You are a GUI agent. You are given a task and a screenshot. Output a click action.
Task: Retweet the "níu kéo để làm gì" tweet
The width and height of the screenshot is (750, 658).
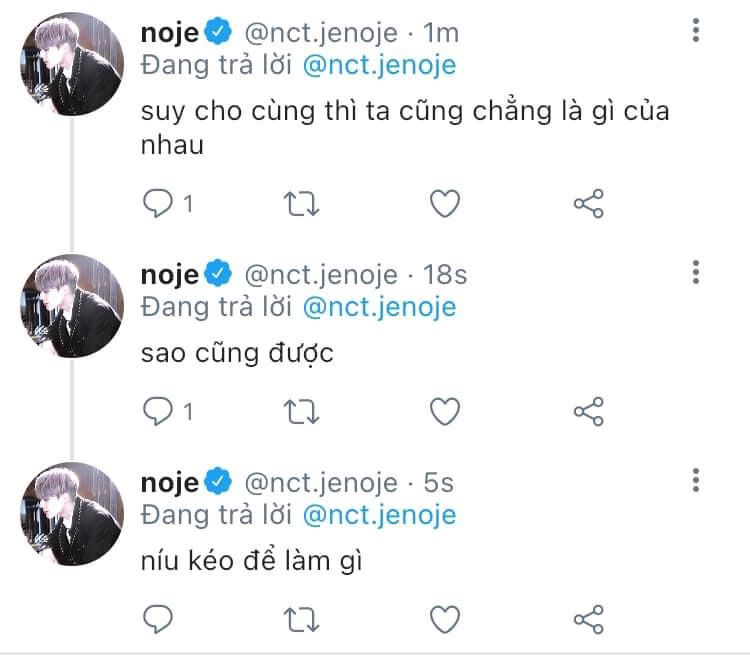click(301, 618)
